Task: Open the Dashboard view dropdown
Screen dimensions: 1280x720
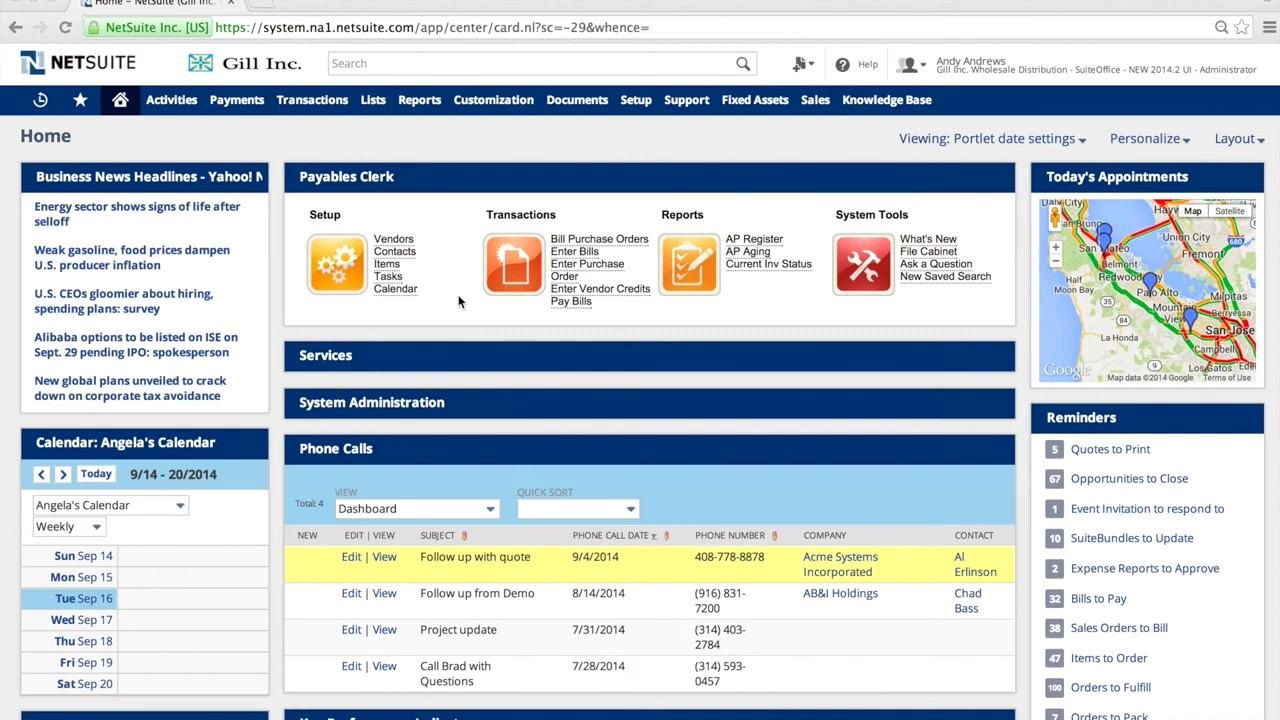Action: [417, 509]
